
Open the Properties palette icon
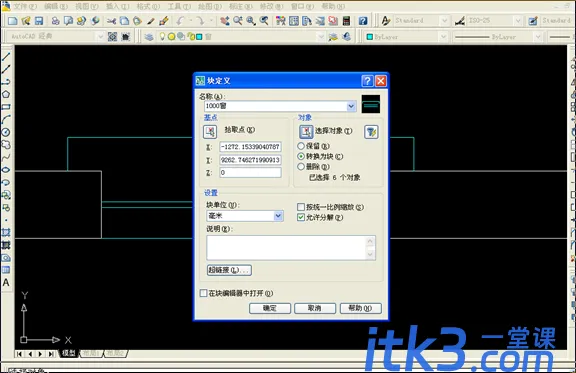click(281, 21)
